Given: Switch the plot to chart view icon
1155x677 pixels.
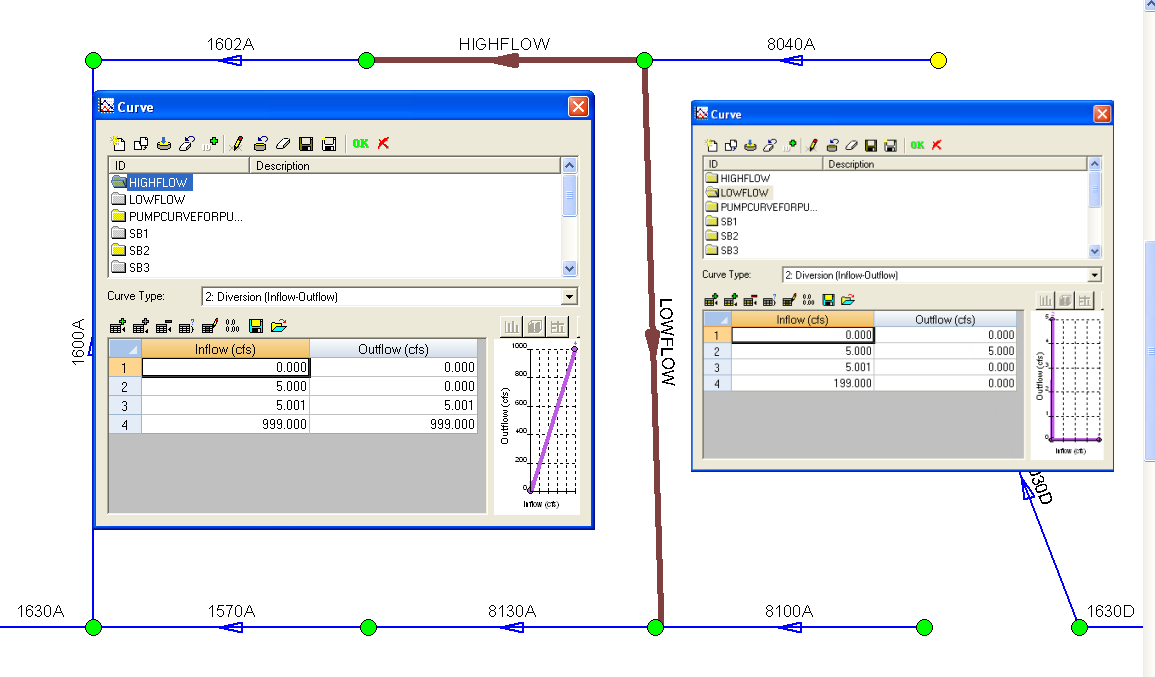Looking at the screenshot, I should pyautogui.click(x=513, y=326).
